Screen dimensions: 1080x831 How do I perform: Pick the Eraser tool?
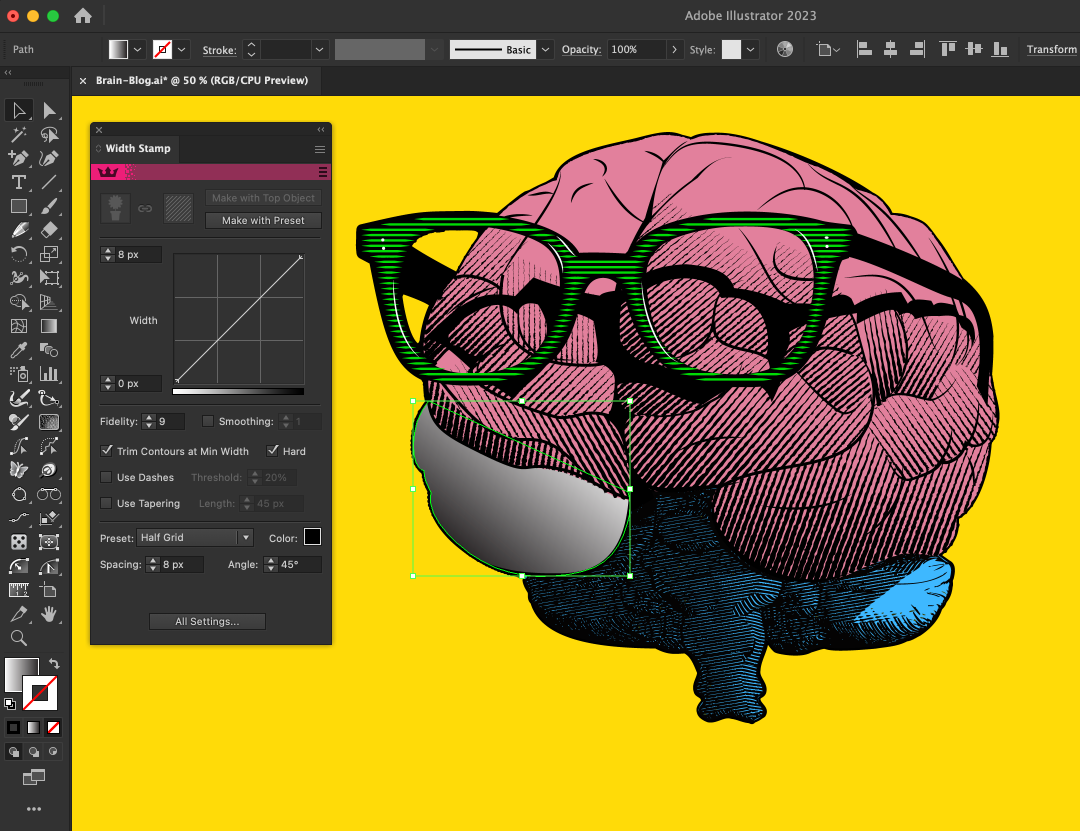pyautogui.click(x=49, y=230)
